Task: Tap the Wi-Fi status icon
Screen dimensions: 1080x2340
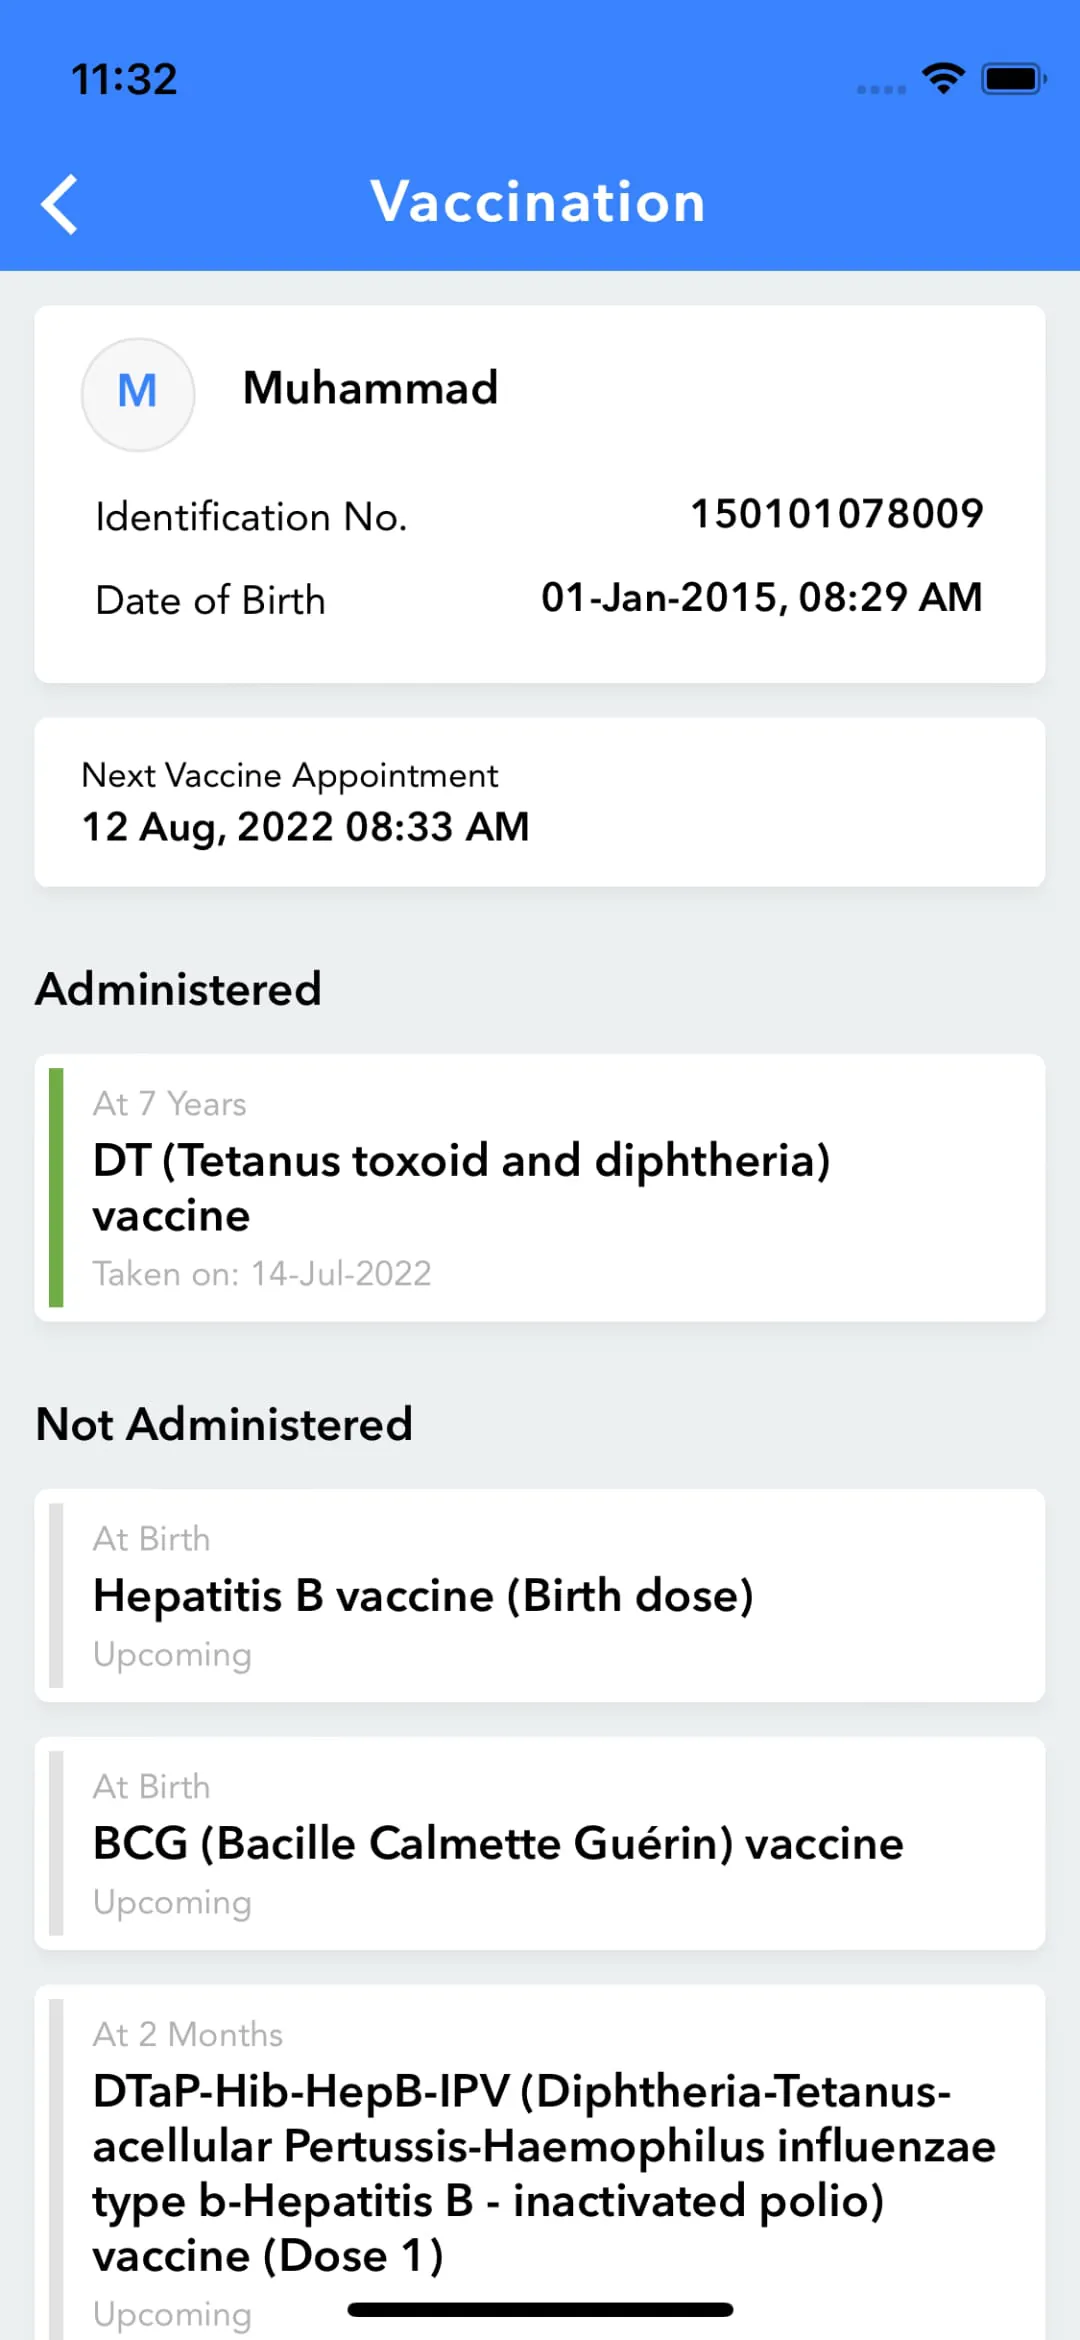Action: [x=943, y=78]
